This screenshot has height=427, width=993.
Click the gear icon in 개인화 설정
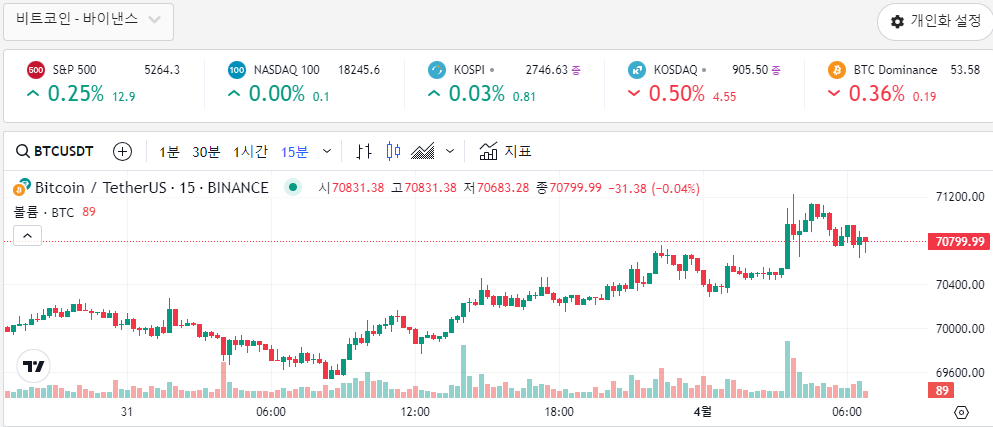pos(897,22)
